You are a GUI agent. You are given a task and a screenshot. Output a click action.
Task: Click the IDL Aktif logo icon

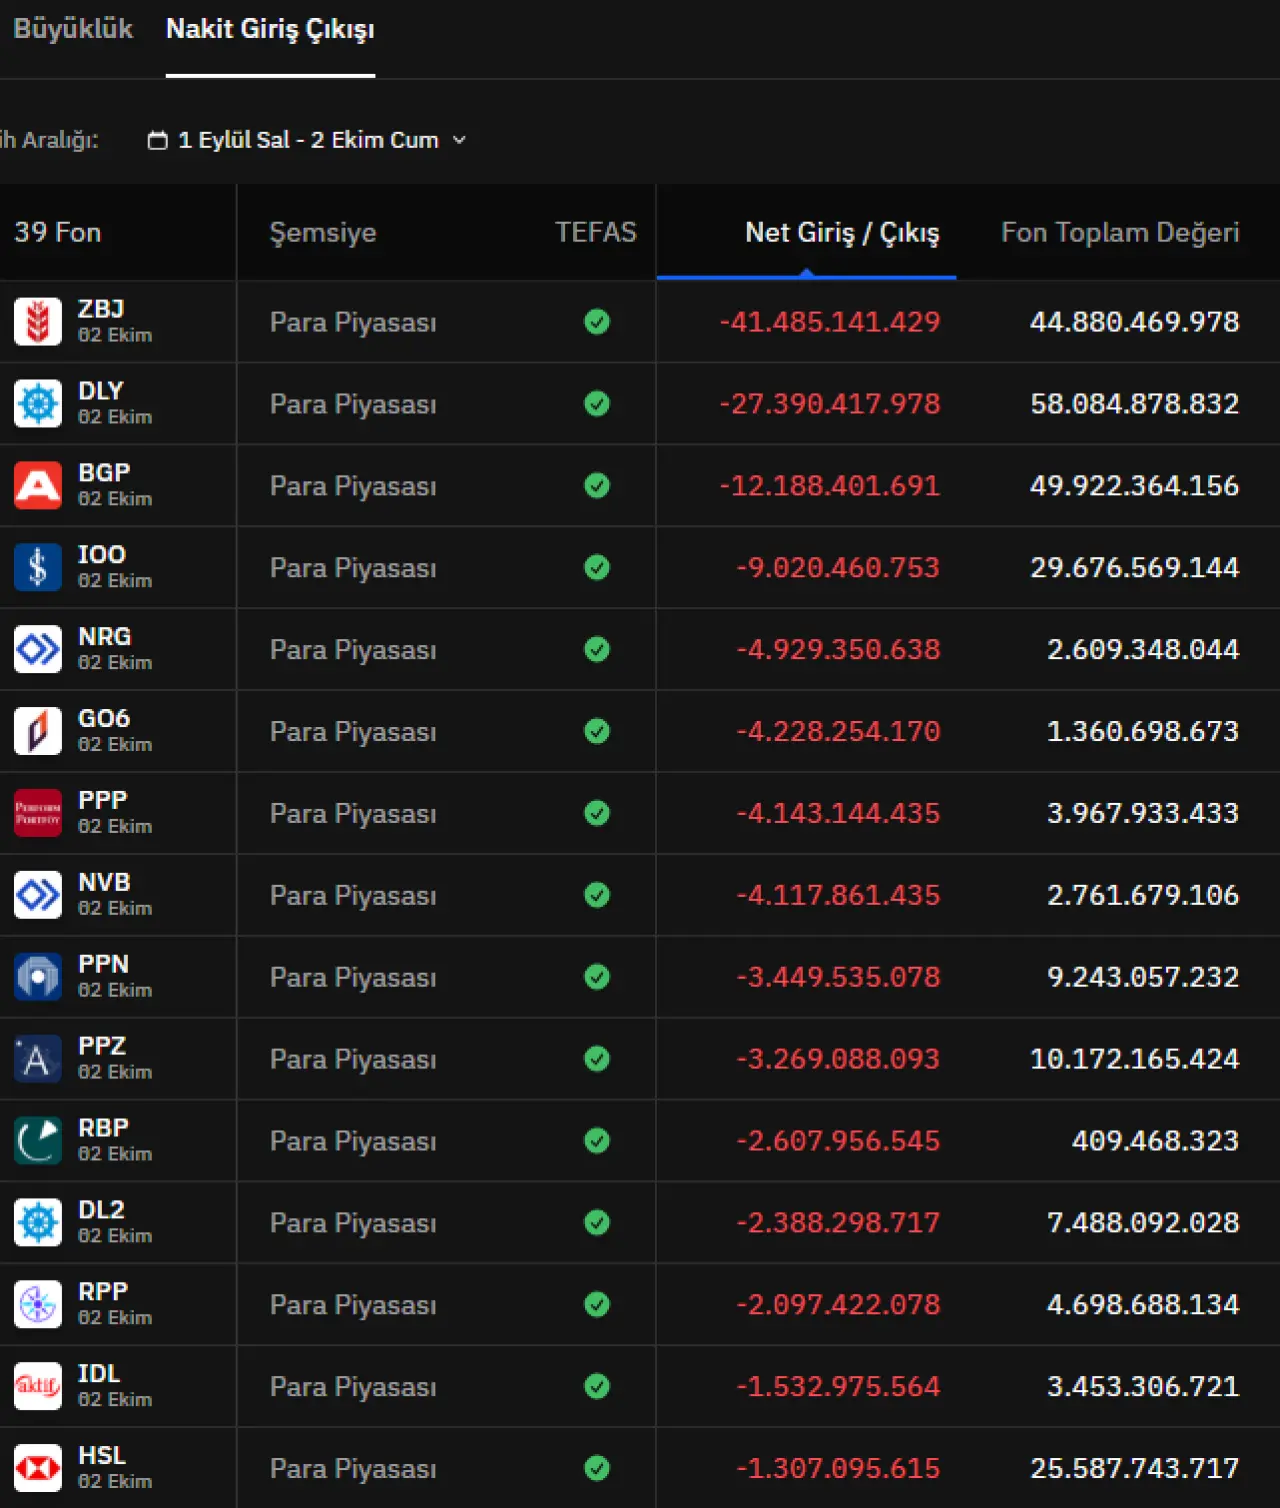point(38,1387)
